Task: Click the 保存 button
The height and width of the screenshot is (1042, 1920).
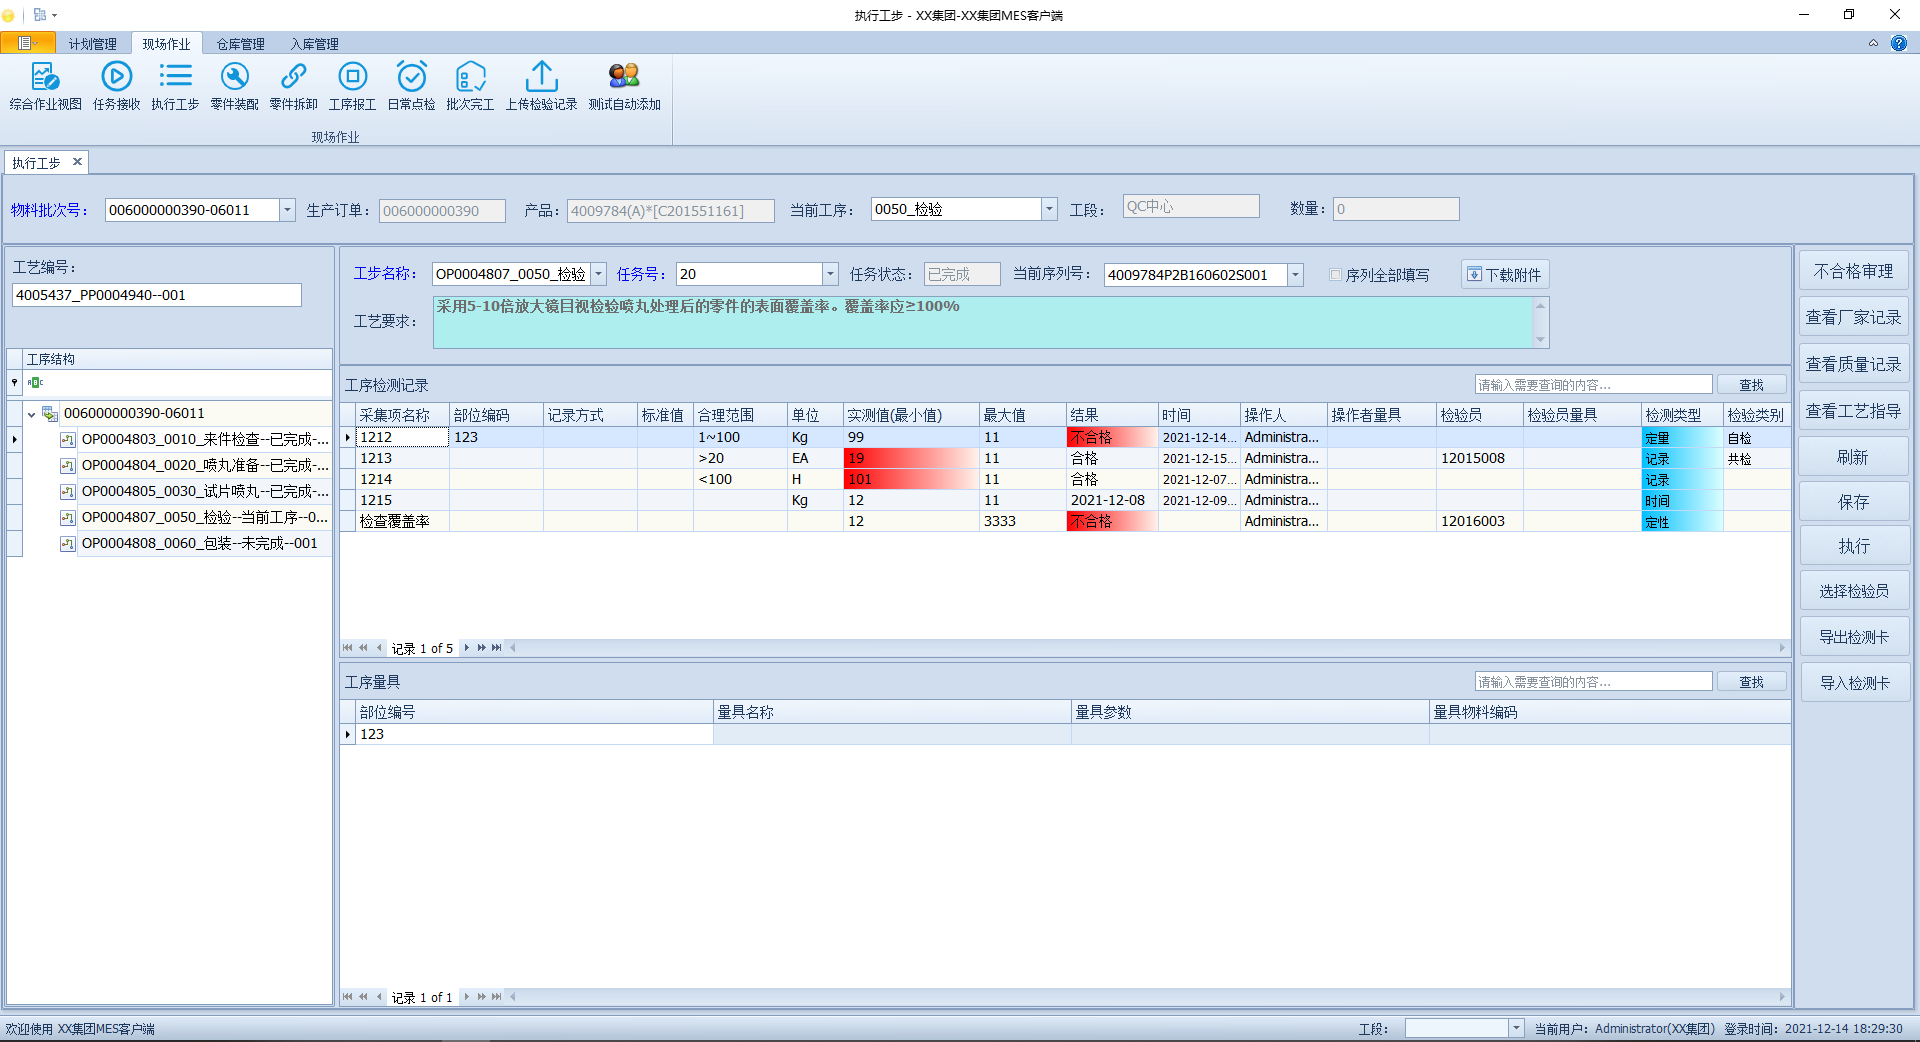Action: coord(1854,501)
